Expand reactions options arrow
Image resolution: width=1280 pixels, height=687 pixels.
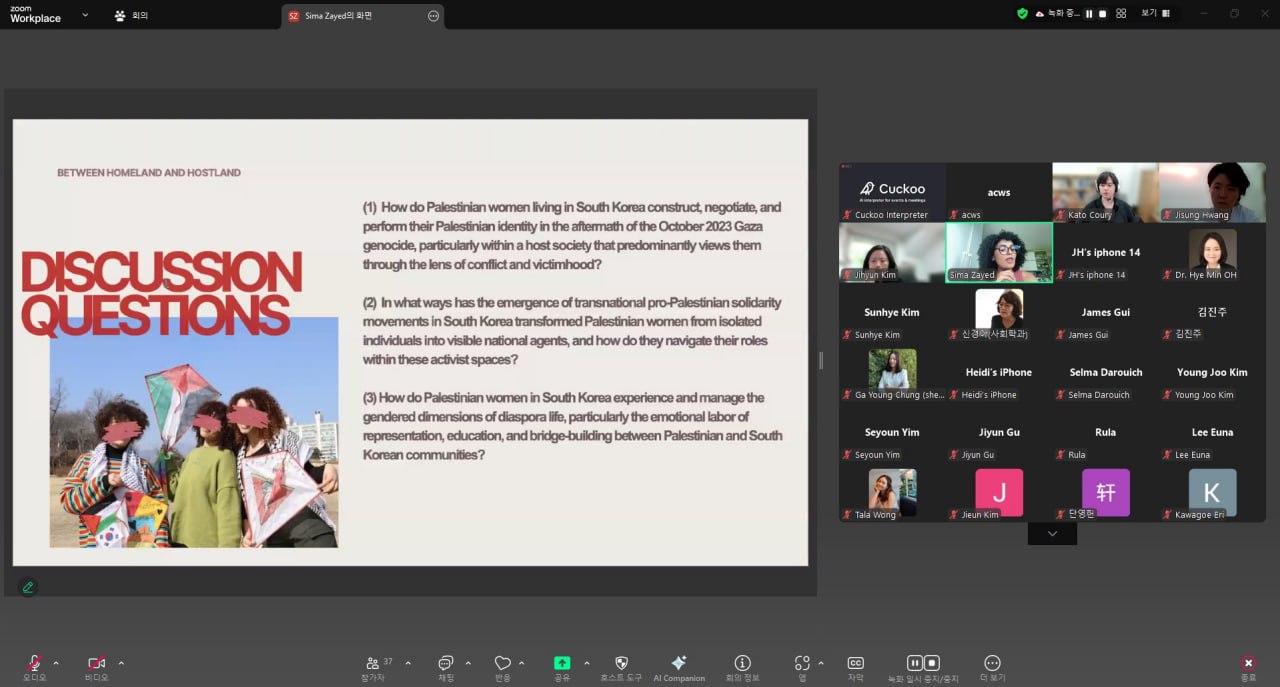(x=521, y=663)
